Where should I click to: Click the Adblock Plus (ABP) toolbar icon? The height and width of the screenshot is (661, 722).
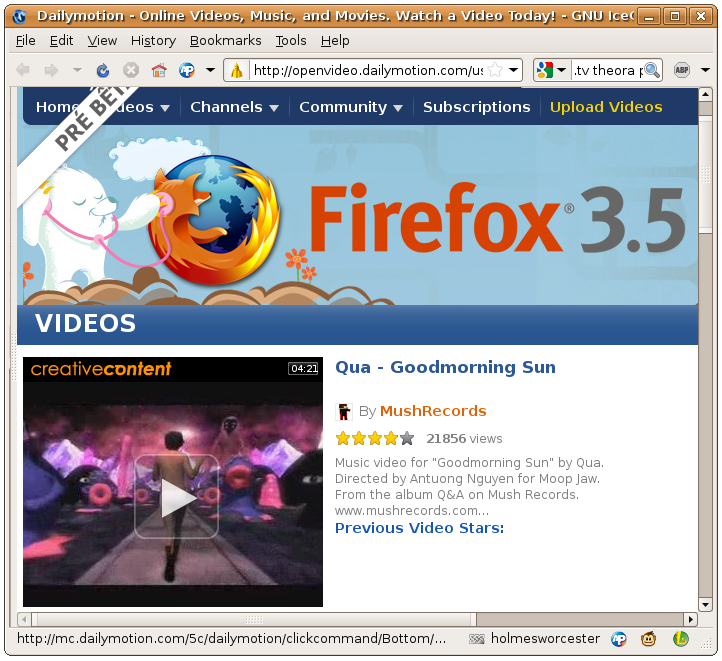point(682,70)
